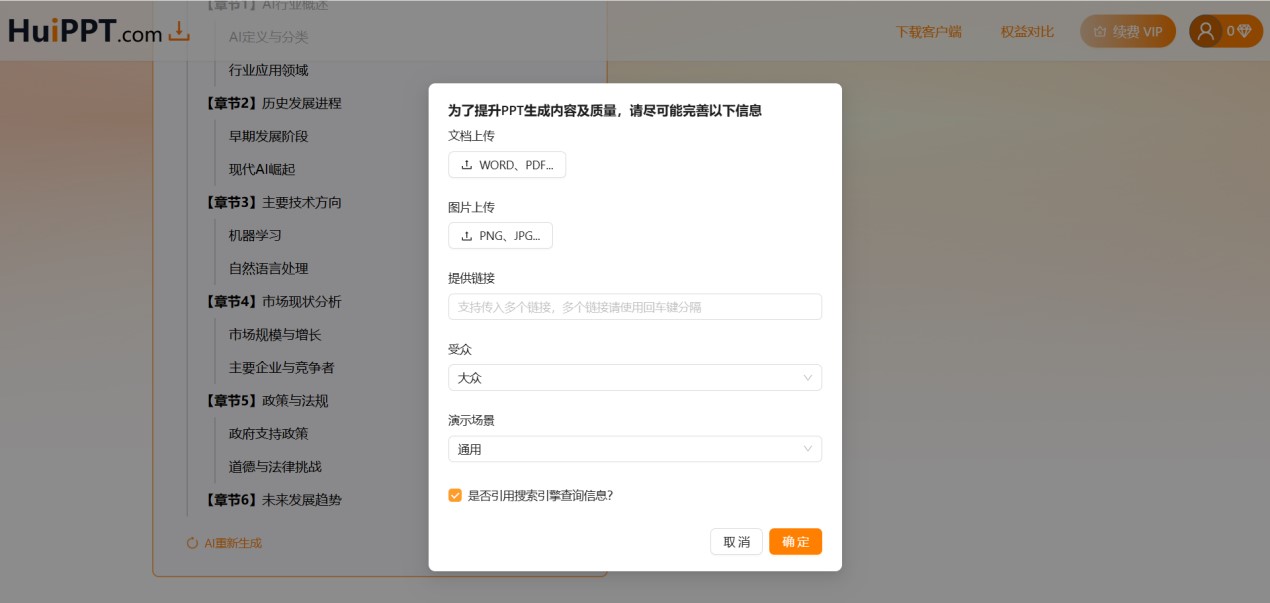The image size is (1270, 603).
Task: Enable the search query reference checkbox
Action: tap(455, 494)
